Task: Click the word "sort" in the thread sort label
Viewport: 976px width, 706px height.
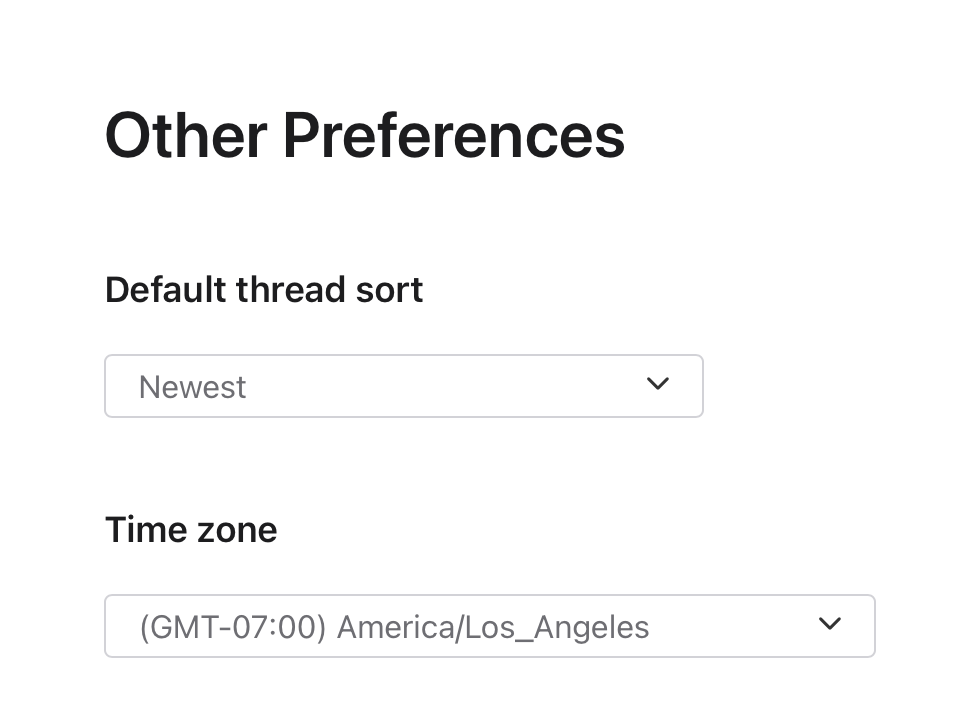Action: tap(390, 290)
